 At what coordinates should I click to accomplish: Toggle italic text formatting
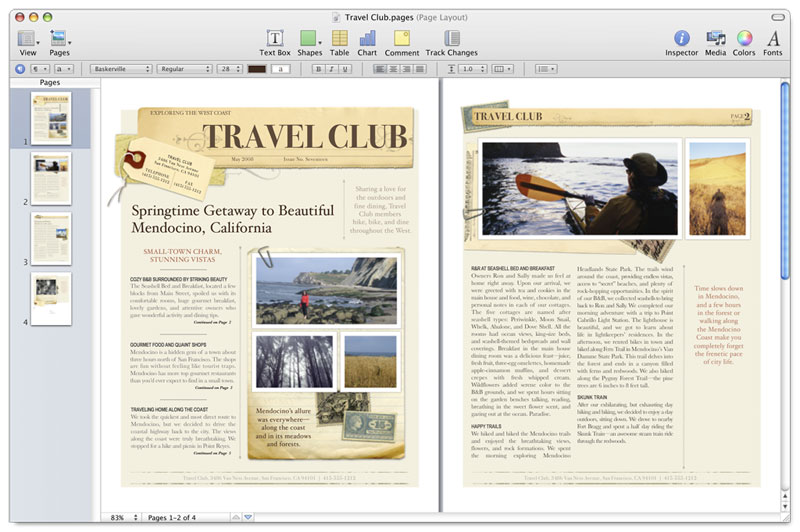332,69
